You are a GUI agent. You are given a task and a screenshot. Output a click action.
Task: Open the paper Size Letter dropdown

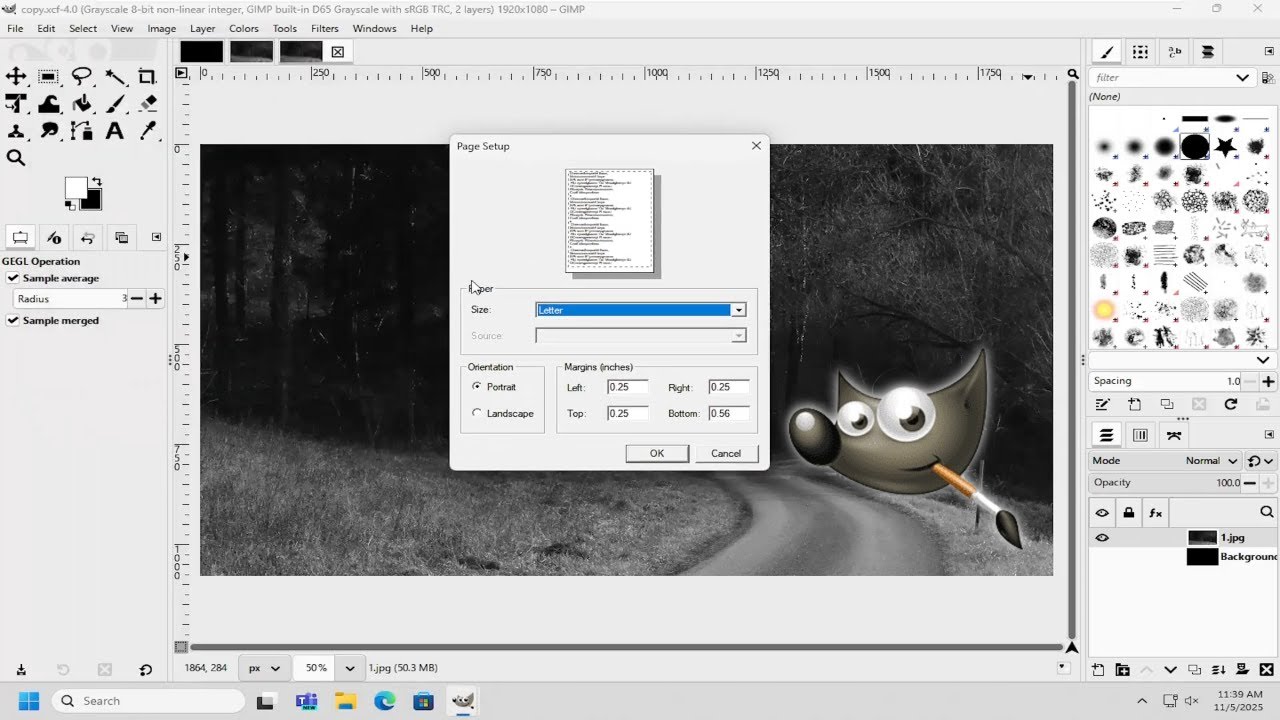641,310
